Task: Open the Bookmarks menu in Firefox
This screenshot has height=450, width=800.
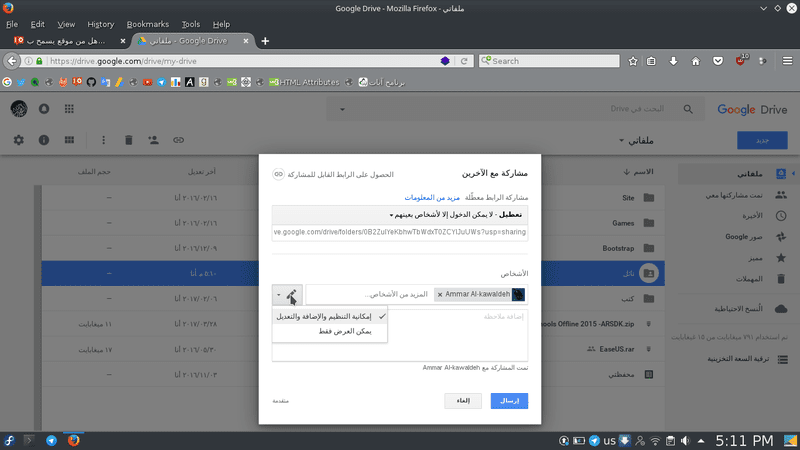Action: click(x=148, y=23)
